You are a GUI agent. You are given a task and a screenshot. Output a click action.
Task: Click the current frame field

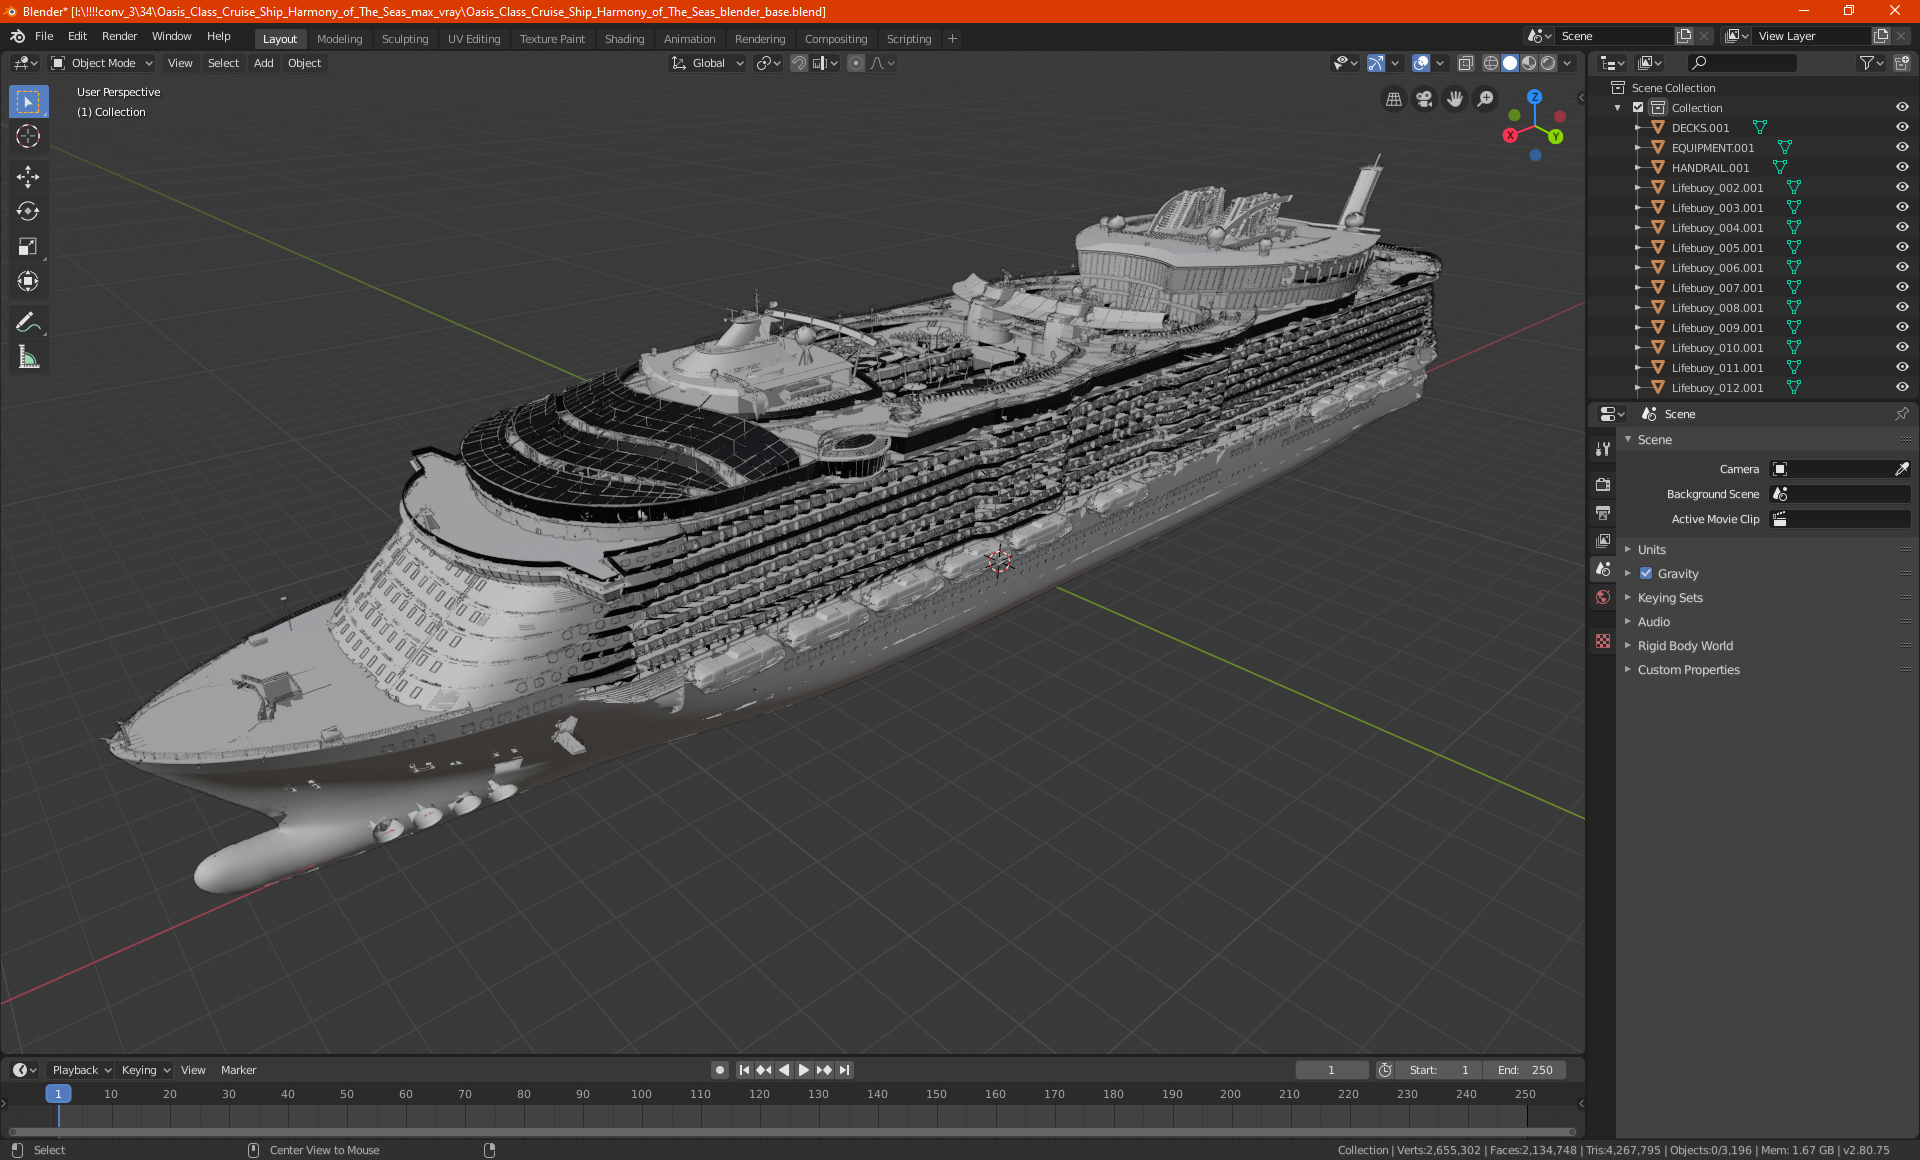pyautogui.click(x=1331, y=1070)
